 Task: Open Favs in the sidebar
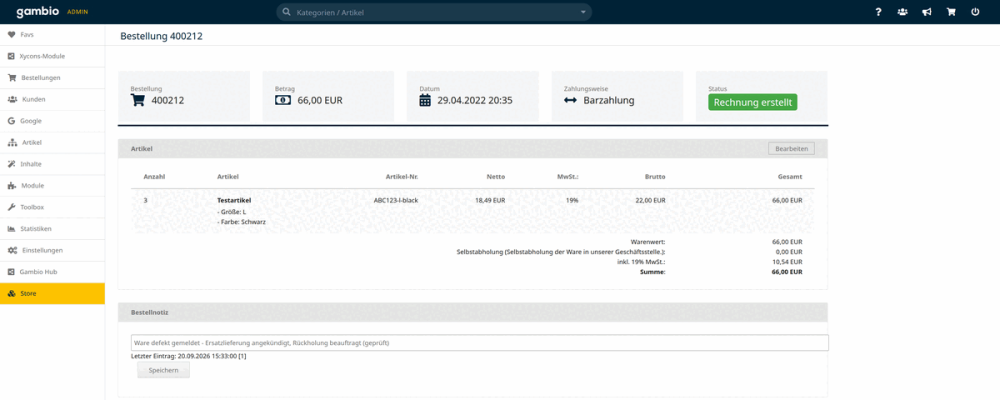coord(52,34)
